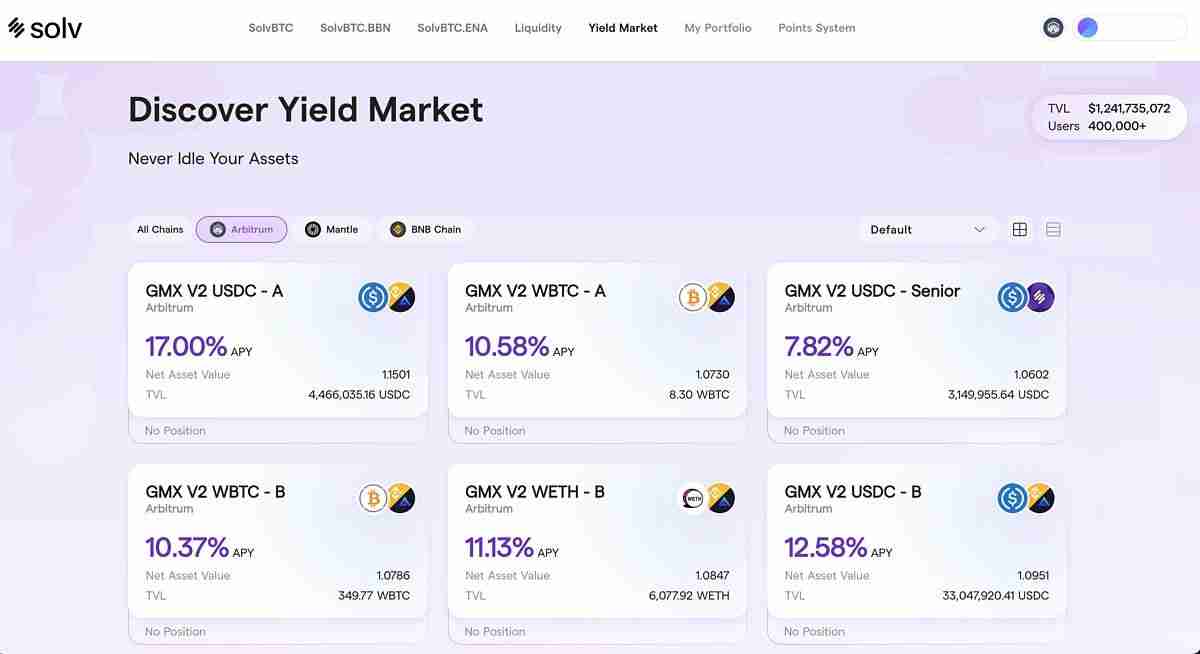Click the Solv logo
This screenshot has height=654, width=1200.
(x=45, y=28)
